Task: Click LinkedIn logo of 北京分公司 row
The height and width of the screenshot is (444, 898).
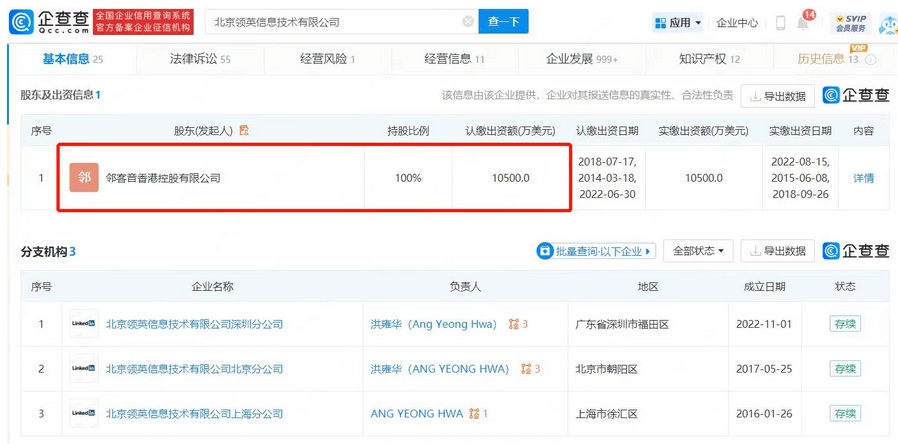Action: coord(84,368)
